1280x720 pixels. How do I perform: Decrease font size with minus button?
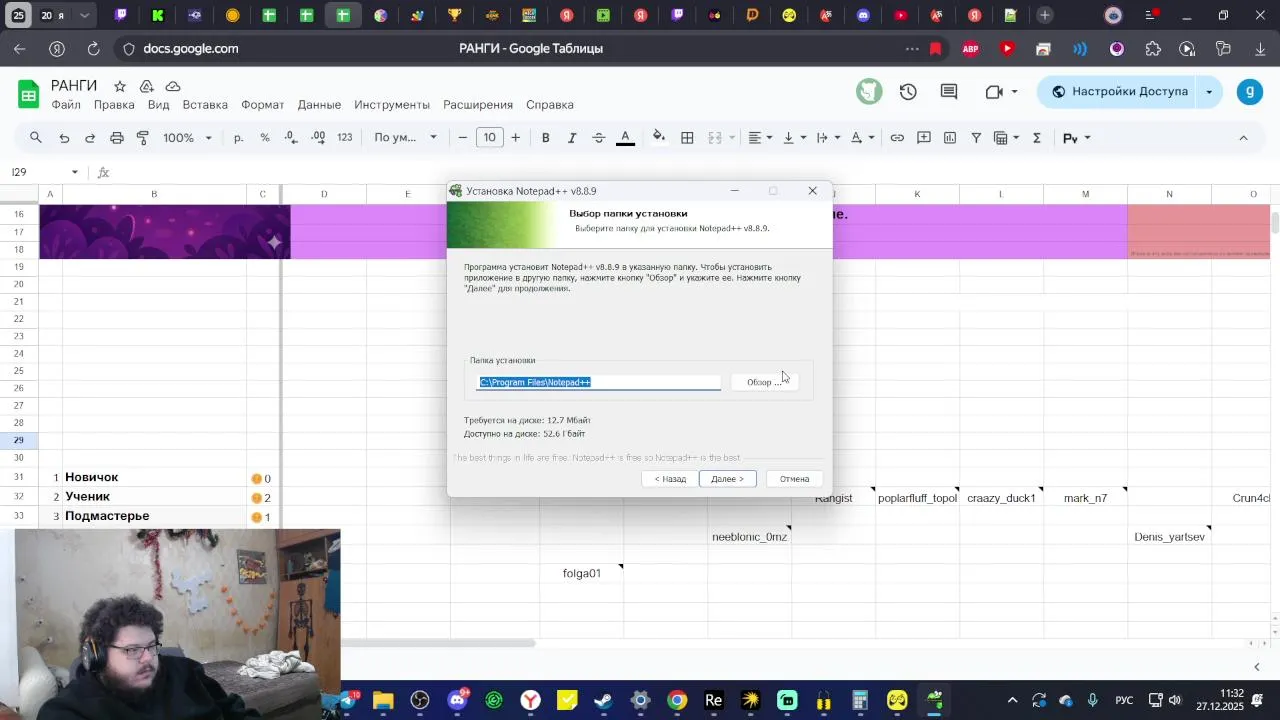pyautogui.click(x=462, y=138)
